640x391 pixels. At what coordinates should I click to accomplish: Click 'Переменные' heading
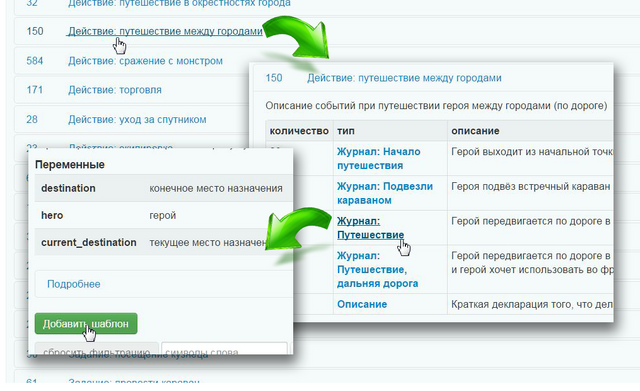(70, 164)
